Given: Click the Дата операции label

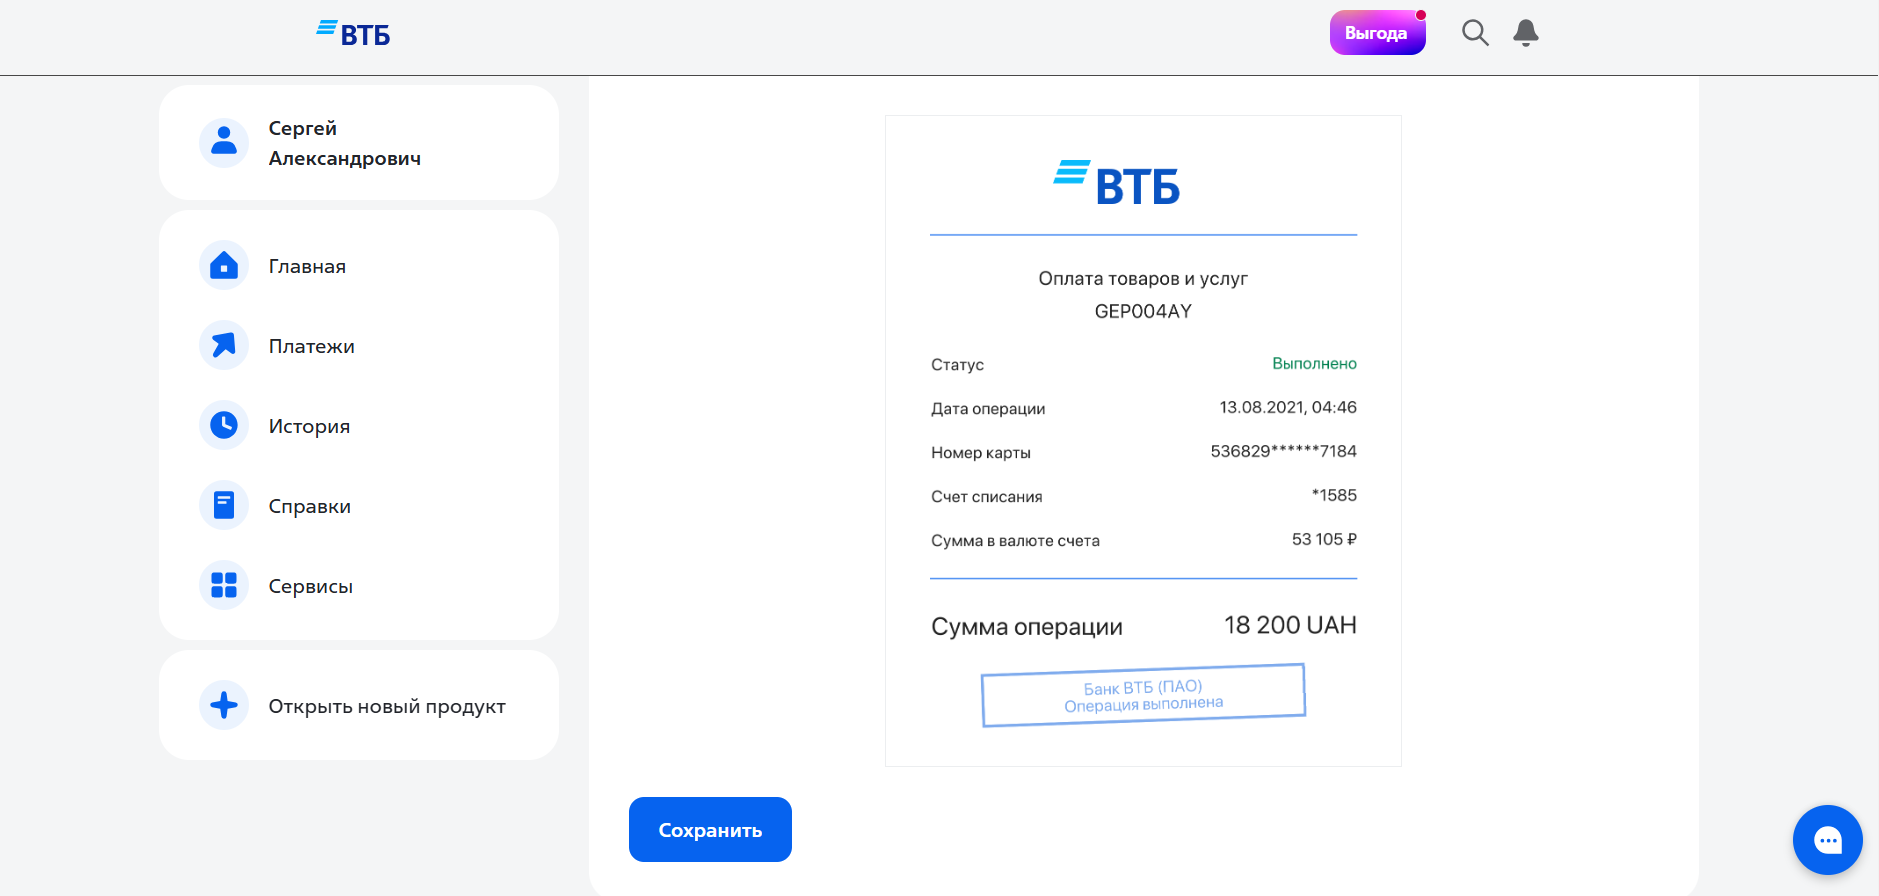Looking at the screenshot, I should (988, 409).
